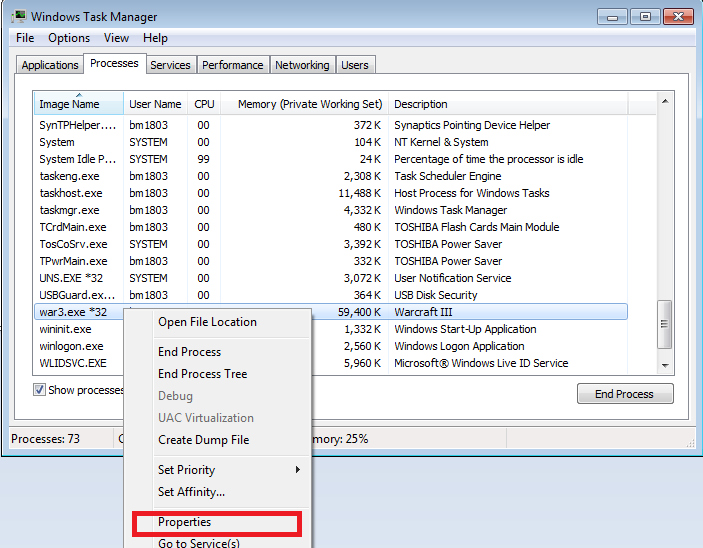The height and width of the screenshot is (548, 703).
Task: Sort by the Description column header
Action: (x=508, y=104)
